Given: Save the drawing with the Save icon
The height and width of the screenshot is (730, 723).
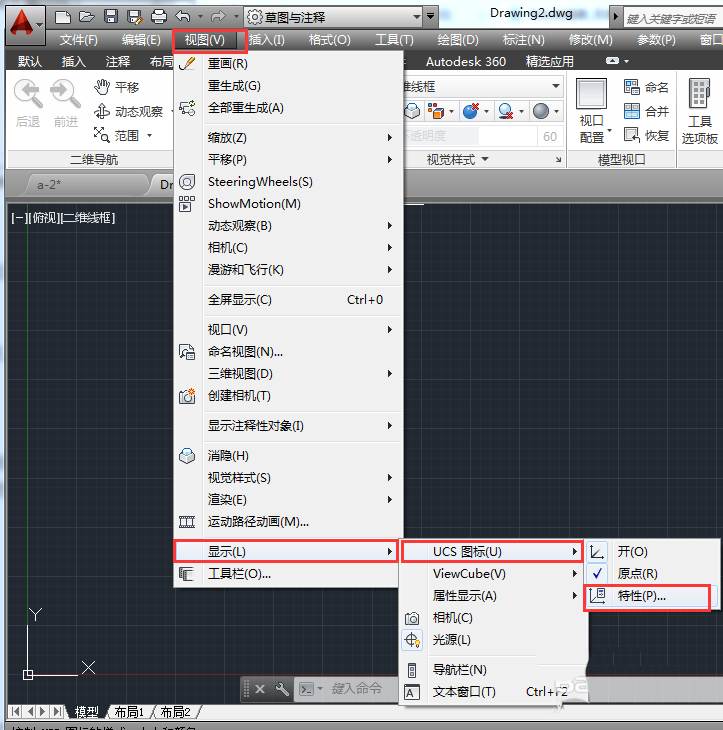Looking at the screenshot, I should pos(111,17).
